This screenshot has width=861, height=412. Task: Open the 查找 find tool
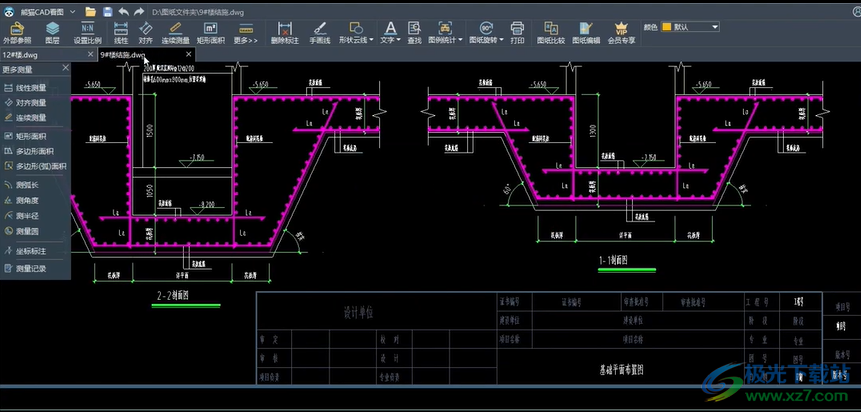(415, 32)
